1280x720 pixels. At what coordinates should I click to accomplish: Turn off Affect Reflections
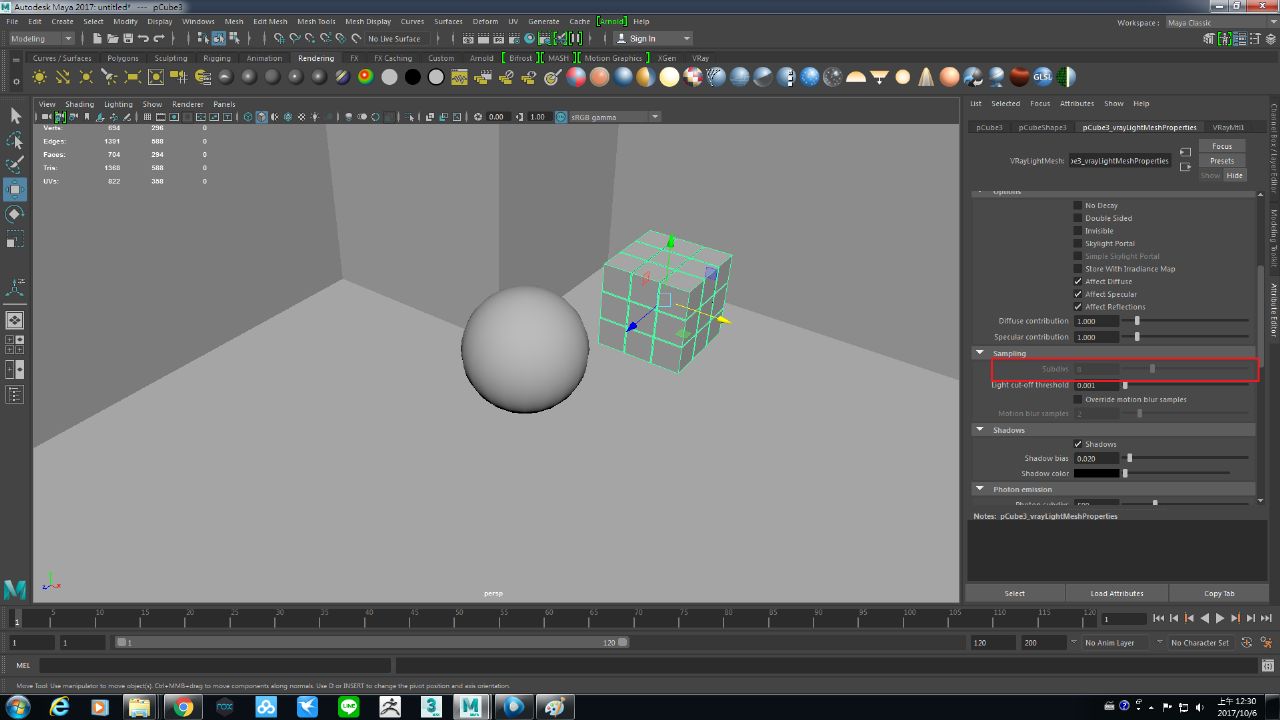[x=1078, y=307]
